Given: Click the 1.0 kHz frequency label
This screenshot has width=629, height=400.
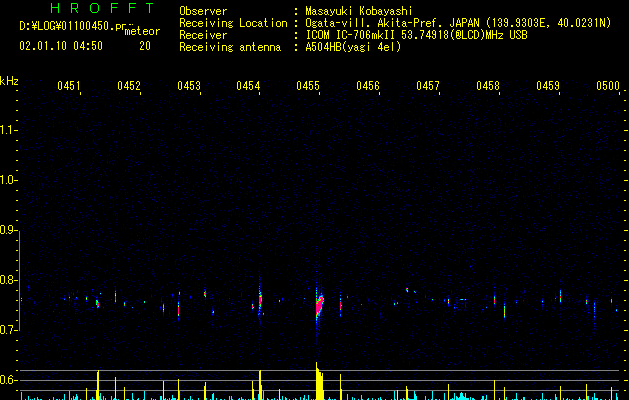Looking at the screenshot, I should point(9,180).
